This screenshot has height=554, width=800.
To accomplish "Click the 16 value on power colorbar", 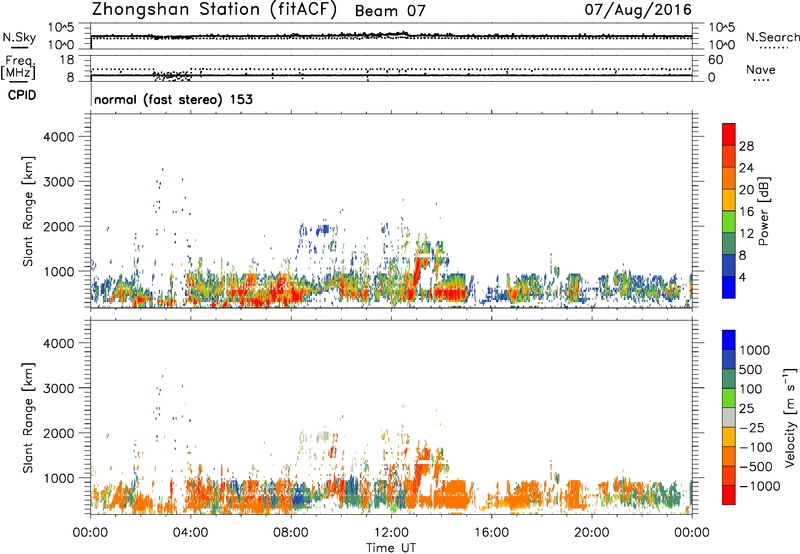I will point(746,212).
